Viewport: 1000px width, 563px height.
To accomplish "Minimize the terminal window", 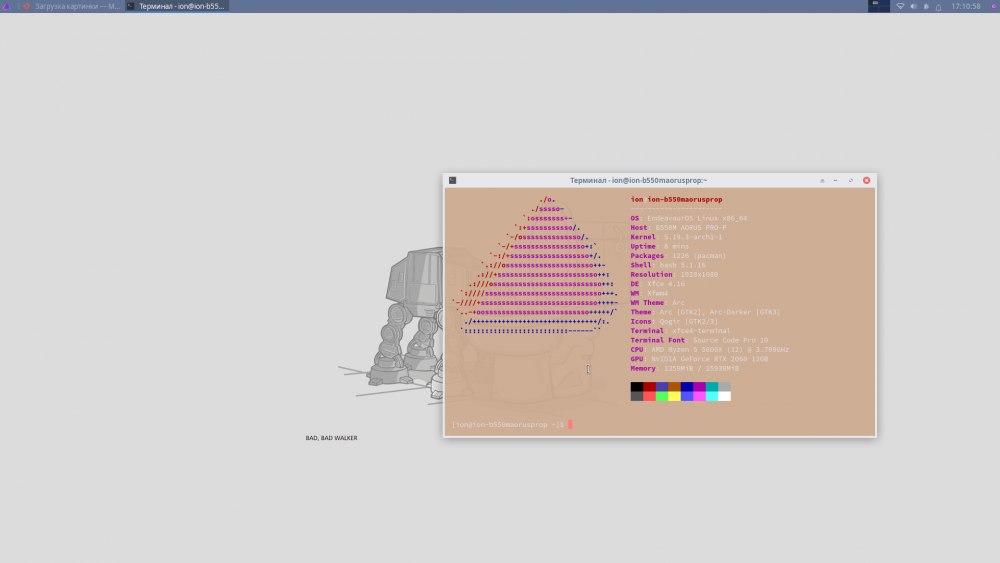I will (835, 180).
